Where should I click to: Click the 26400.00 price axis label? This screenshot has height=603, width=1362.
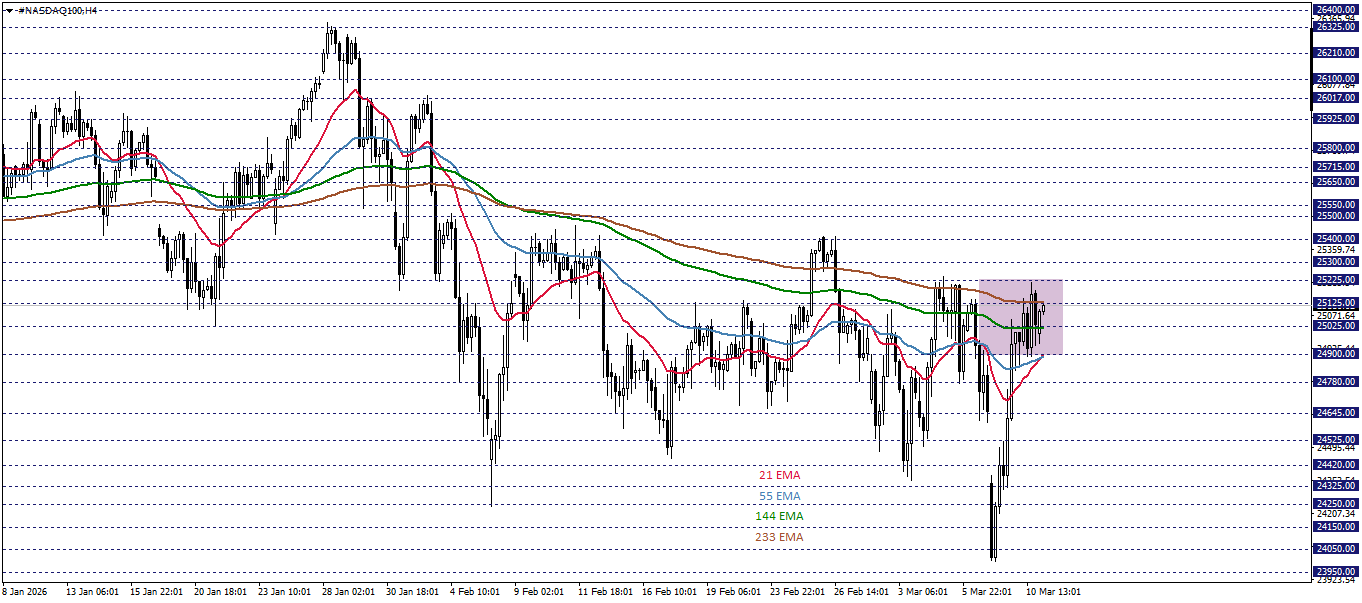1335,9
